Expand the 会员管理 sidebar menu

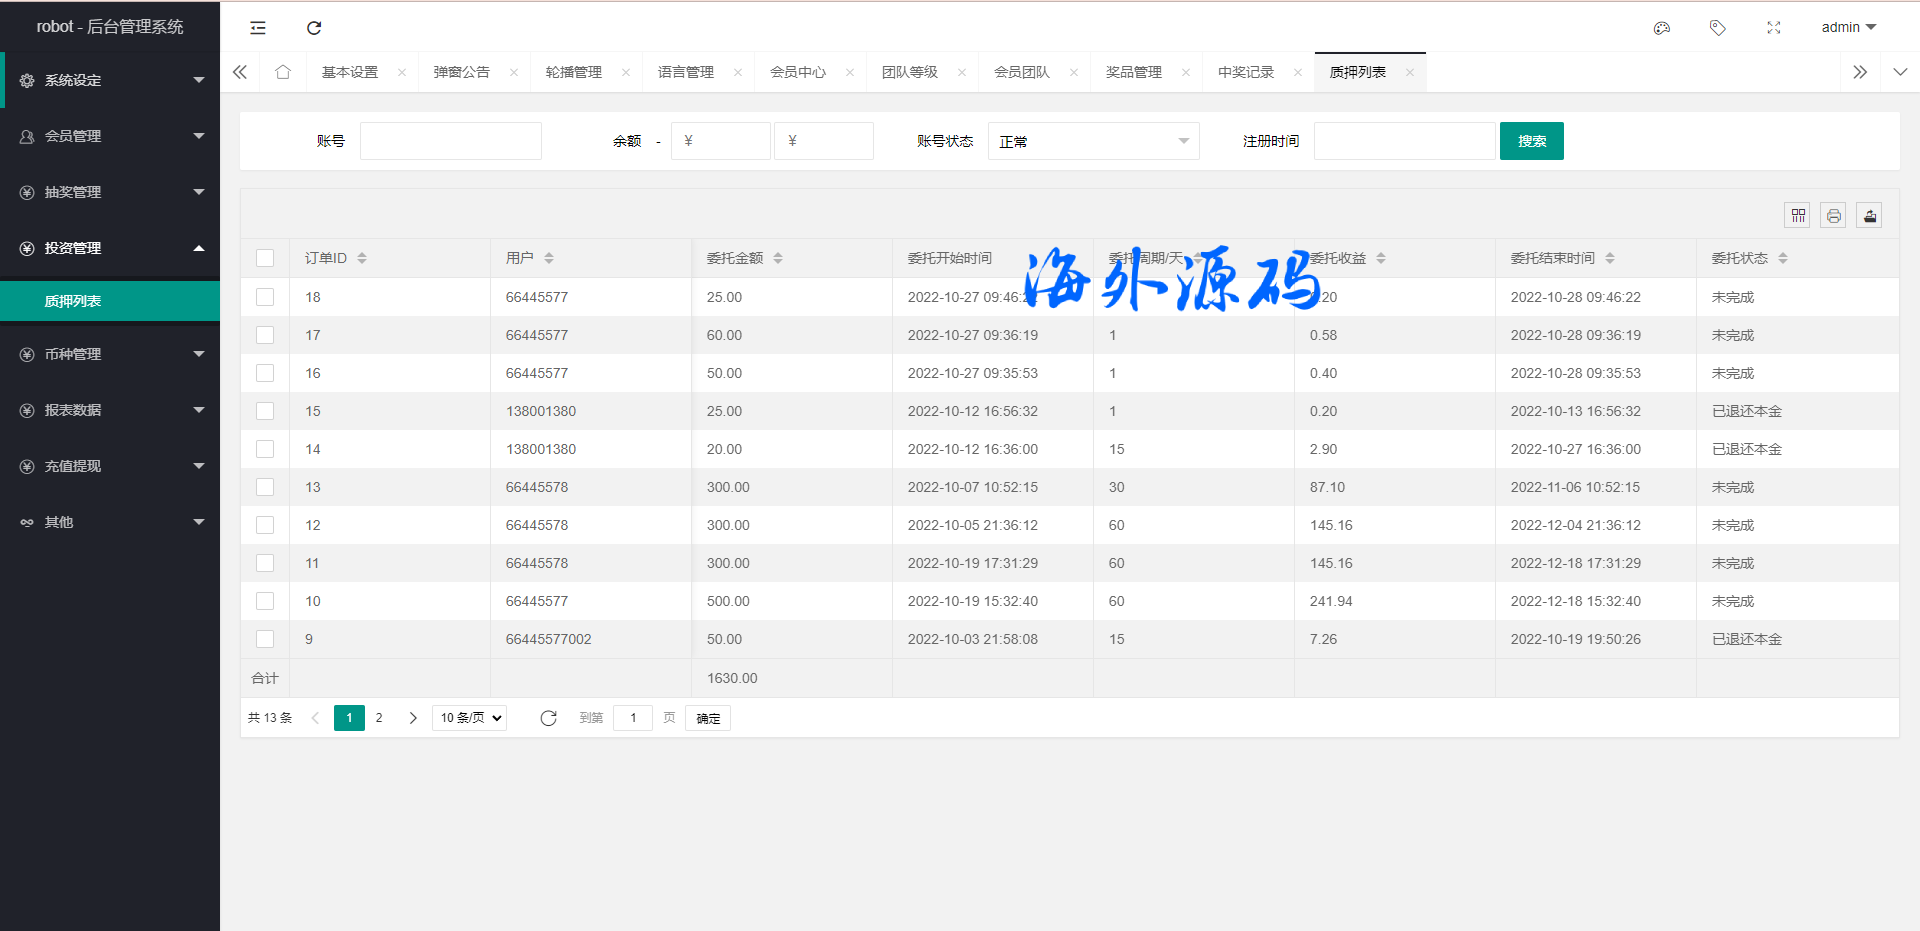coord(110,136)
